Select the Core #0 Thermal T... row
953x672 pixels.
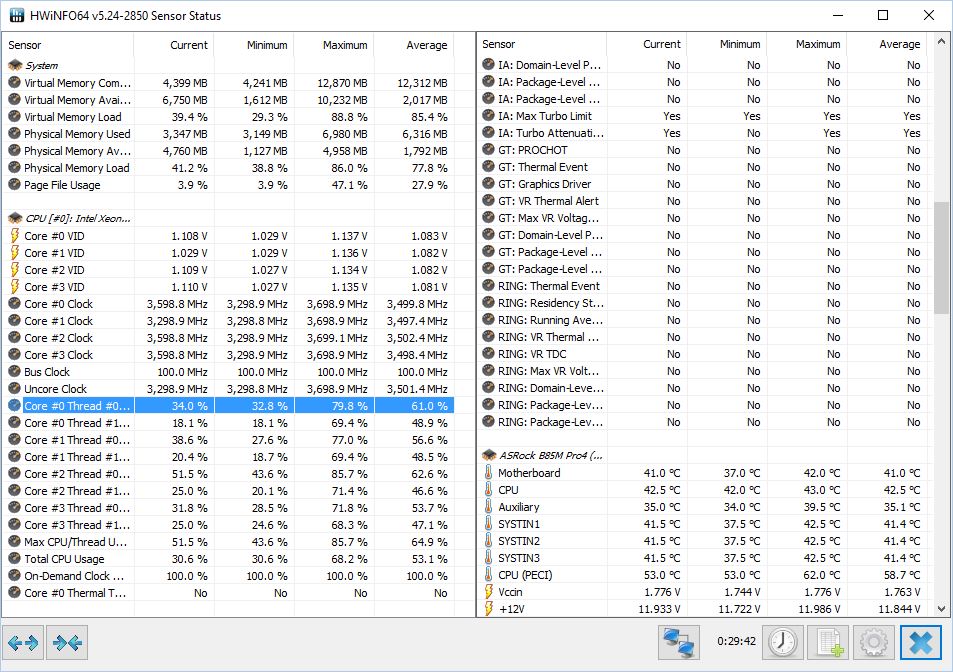(228, 593)
